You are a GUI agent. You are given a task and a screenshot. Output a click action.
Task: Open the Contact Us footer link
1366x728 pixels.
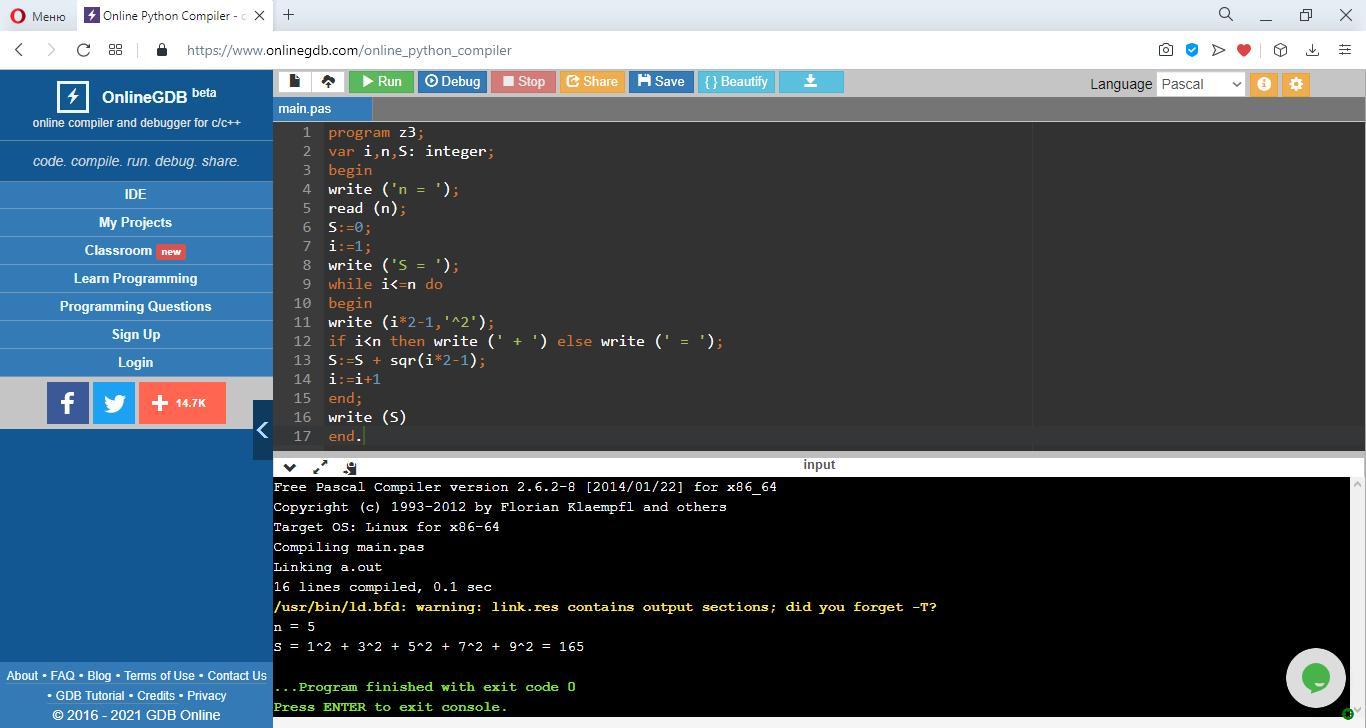(x=237, y=676)
